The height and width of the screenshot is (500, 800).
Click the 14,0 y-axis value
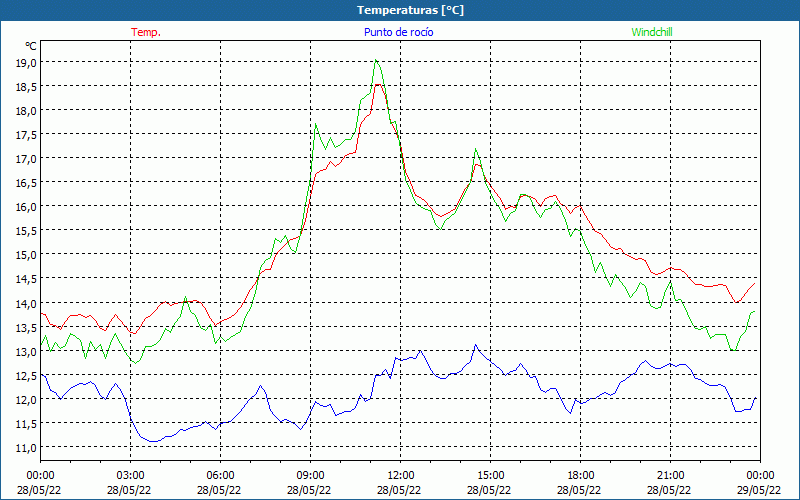point(26,303)
